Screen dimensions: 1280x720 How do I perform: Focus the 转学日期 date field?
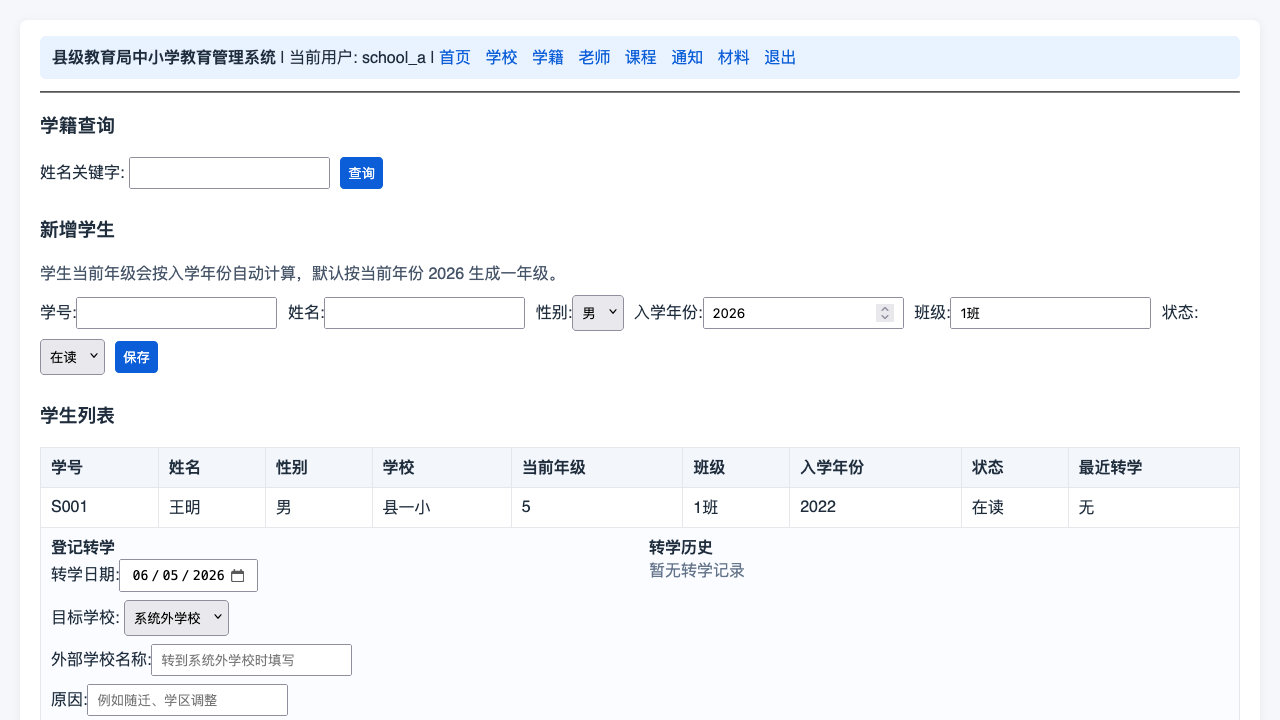(x=188, y=575)
